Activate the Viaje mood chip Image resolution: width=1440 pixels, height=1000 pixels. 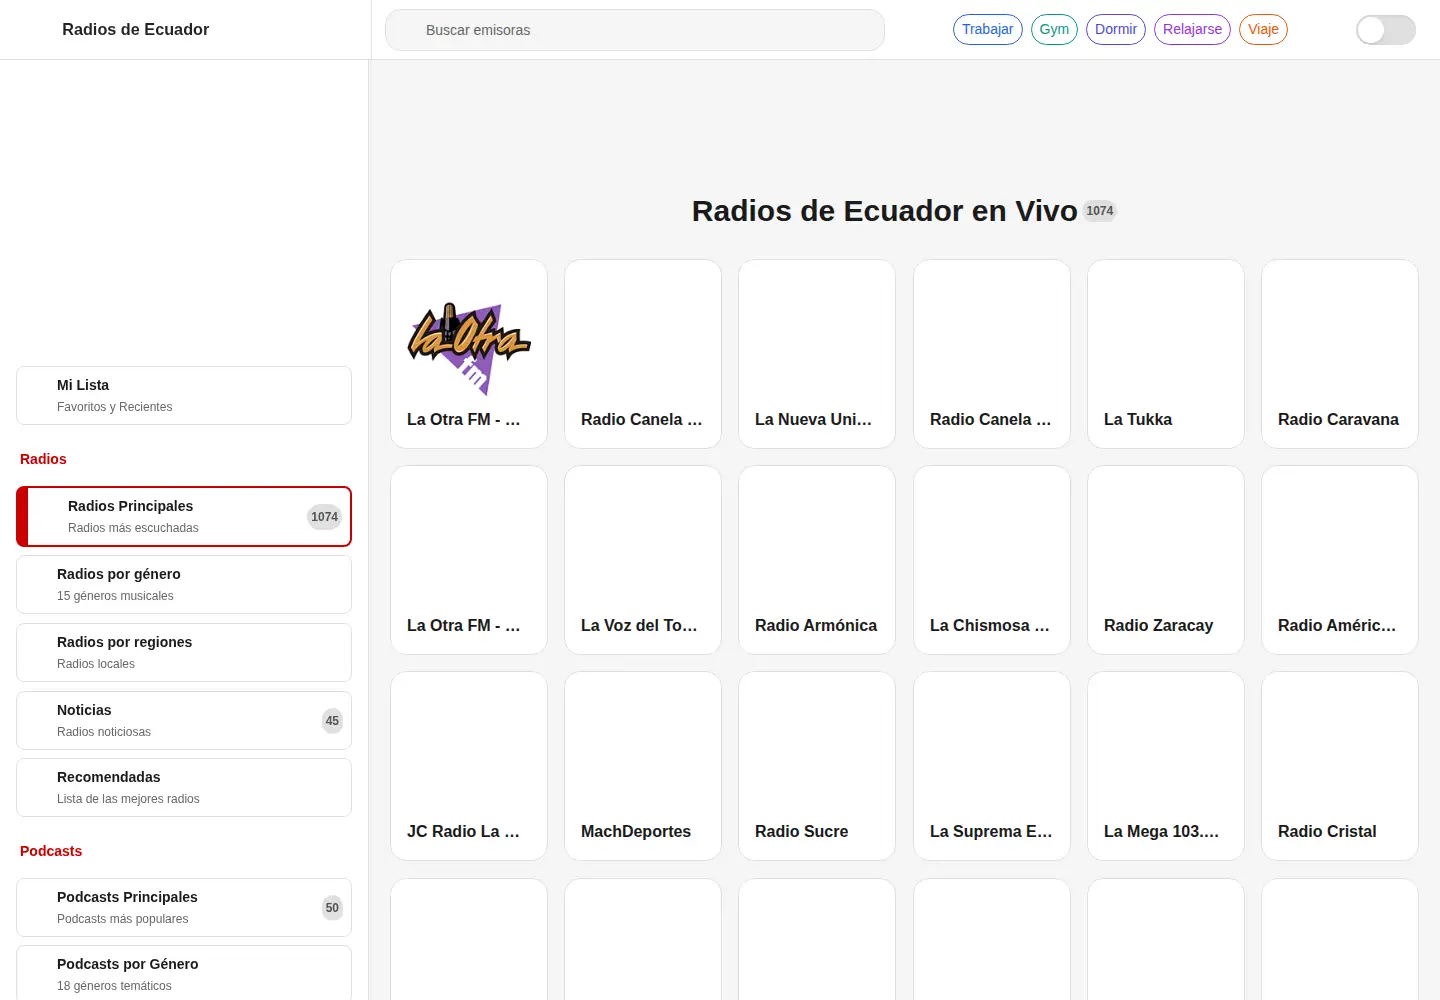coord(1263,29)
